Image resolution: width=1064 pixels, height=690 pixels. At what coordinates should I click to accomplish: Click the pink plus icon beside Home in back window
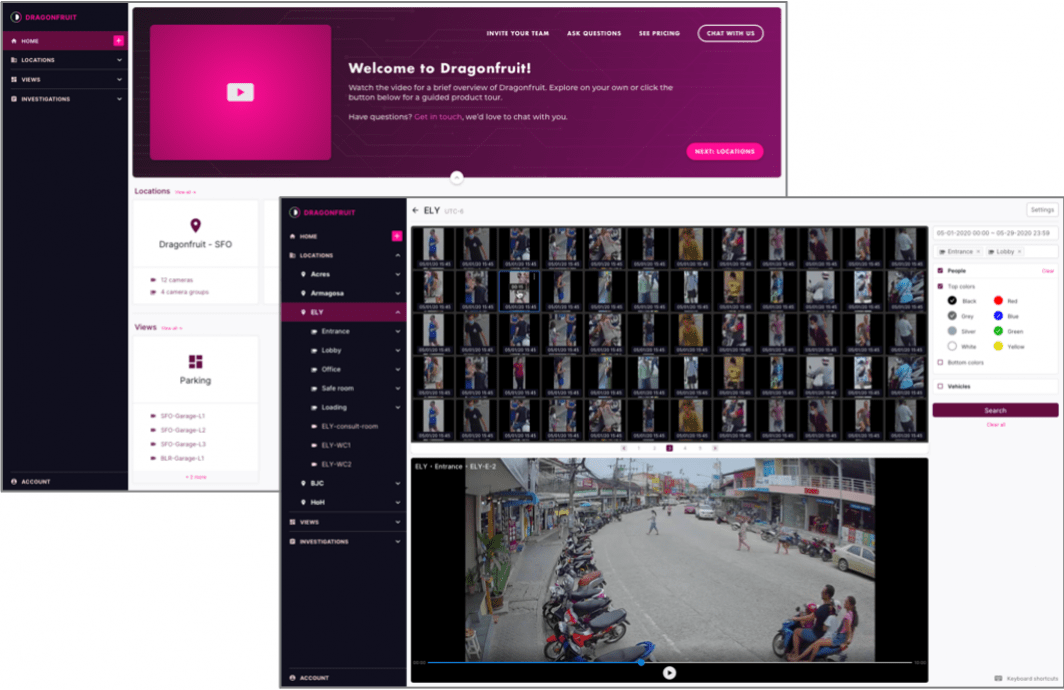tap(119, 41)
